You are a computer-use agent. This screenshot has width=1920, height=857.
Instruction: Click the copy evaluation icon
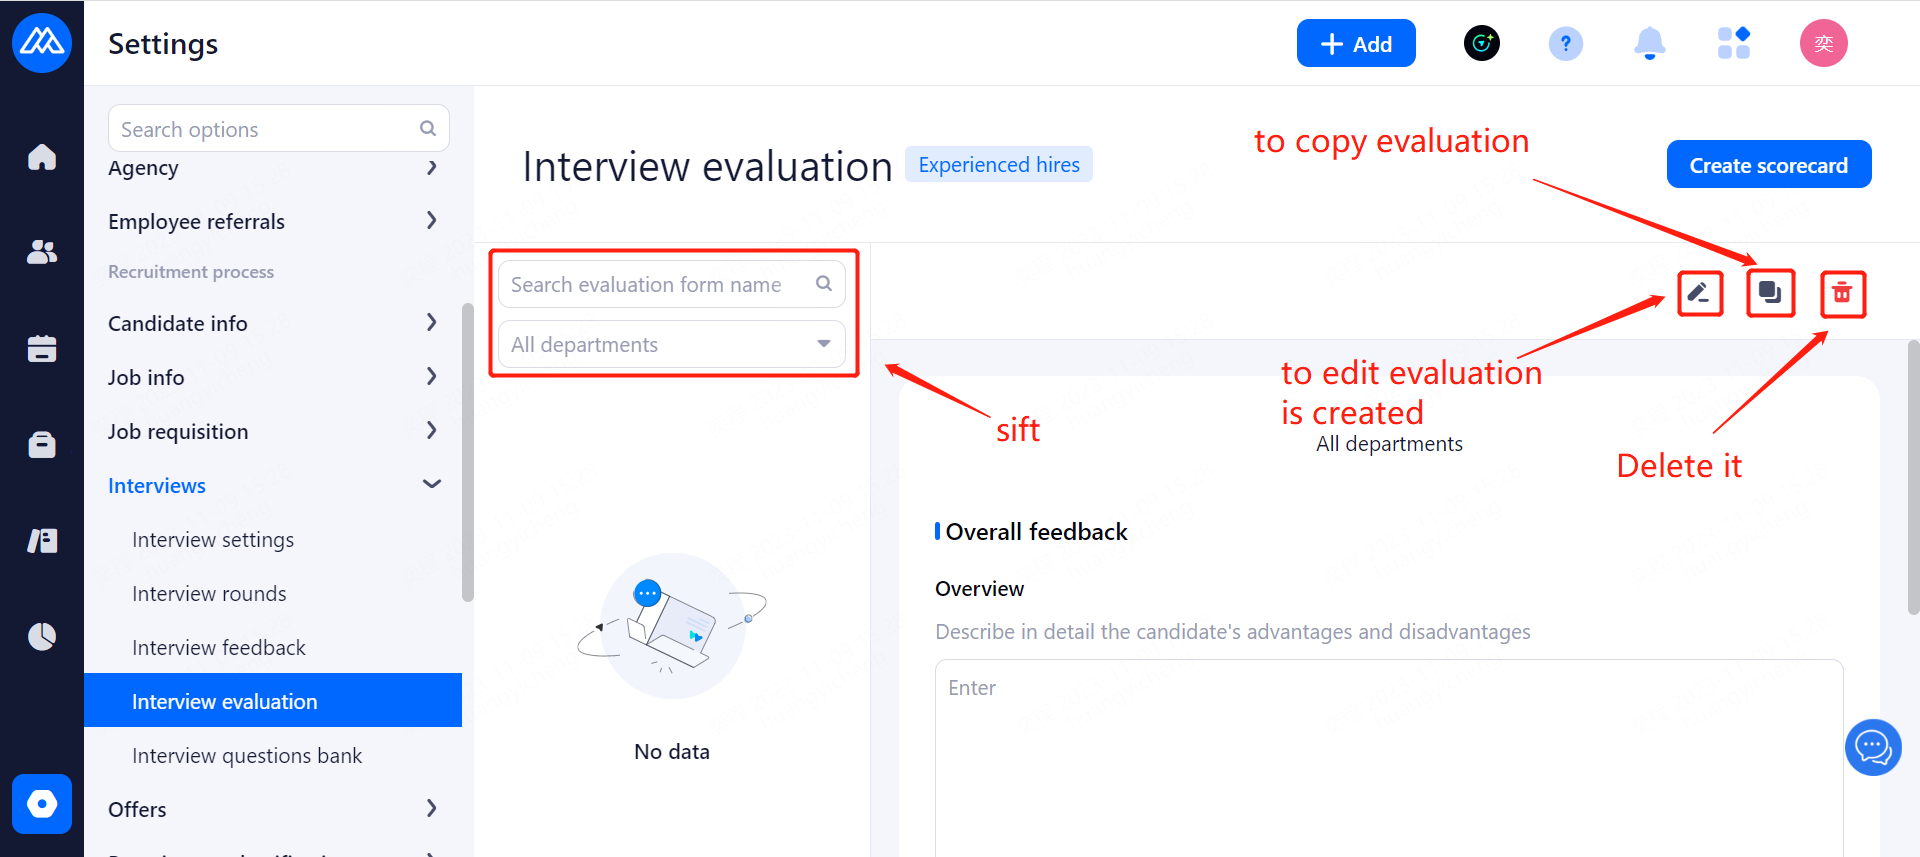(1770, 293)
